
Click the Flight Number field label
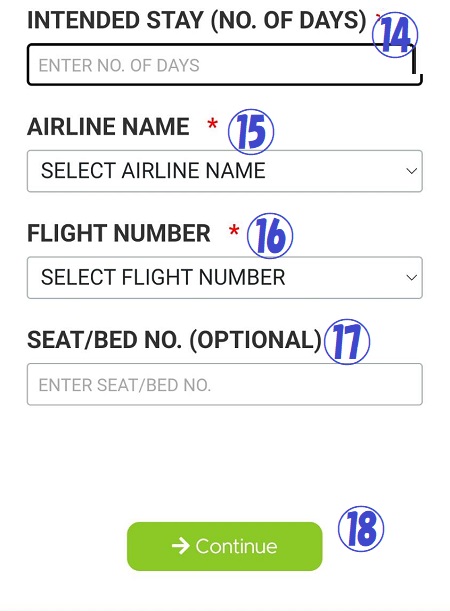coord(119,233)
